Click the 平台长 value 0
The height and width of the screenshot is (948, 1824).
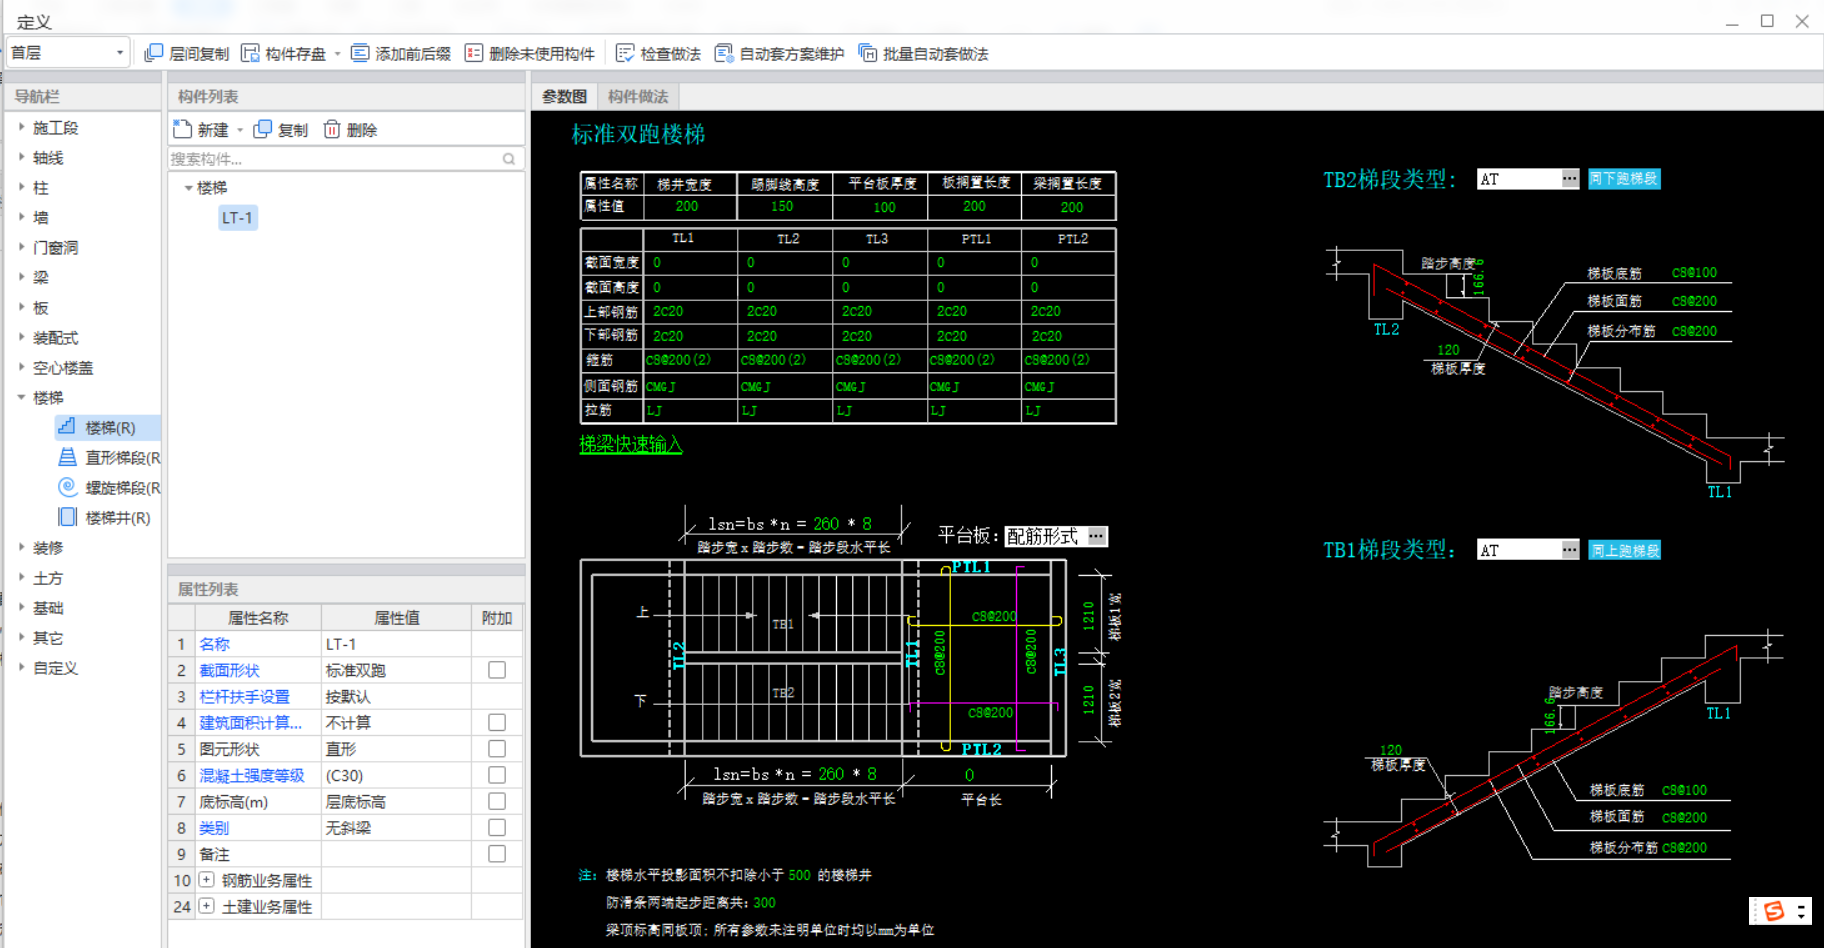tap(969, 775)
